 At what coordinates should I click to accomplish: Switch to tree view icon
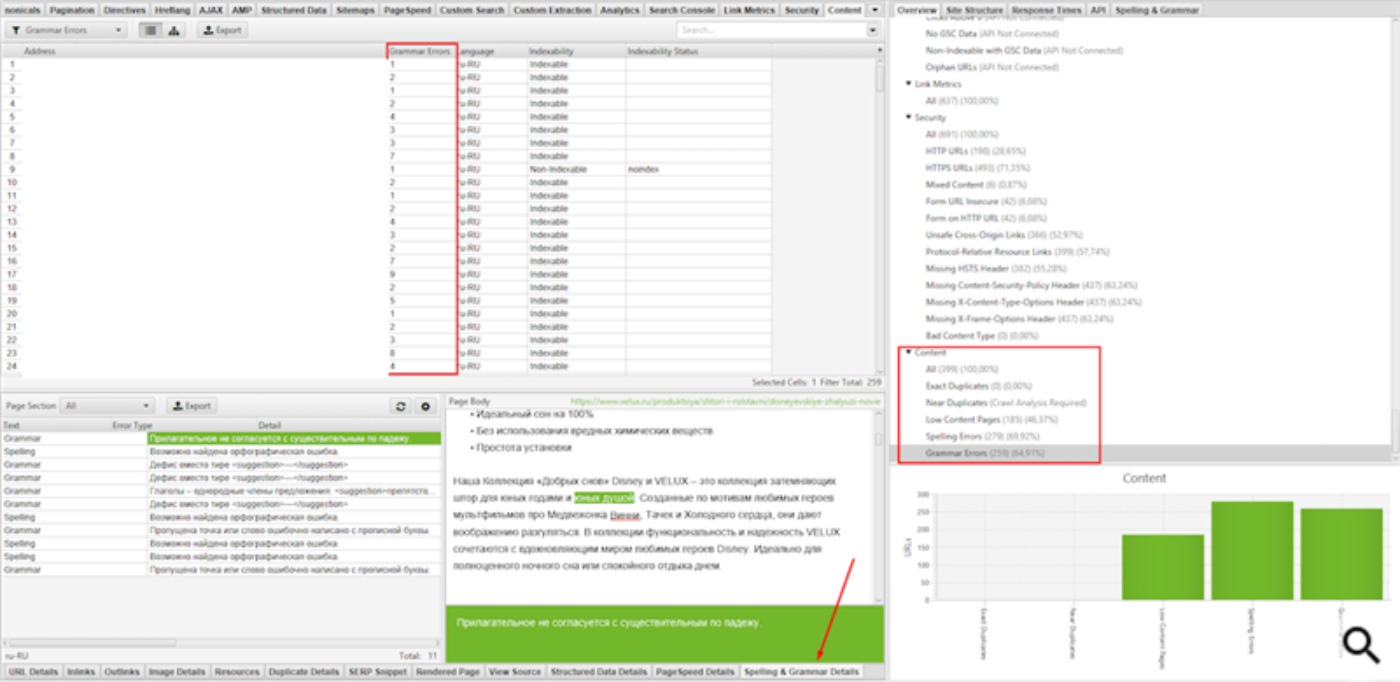coord(174,30)
